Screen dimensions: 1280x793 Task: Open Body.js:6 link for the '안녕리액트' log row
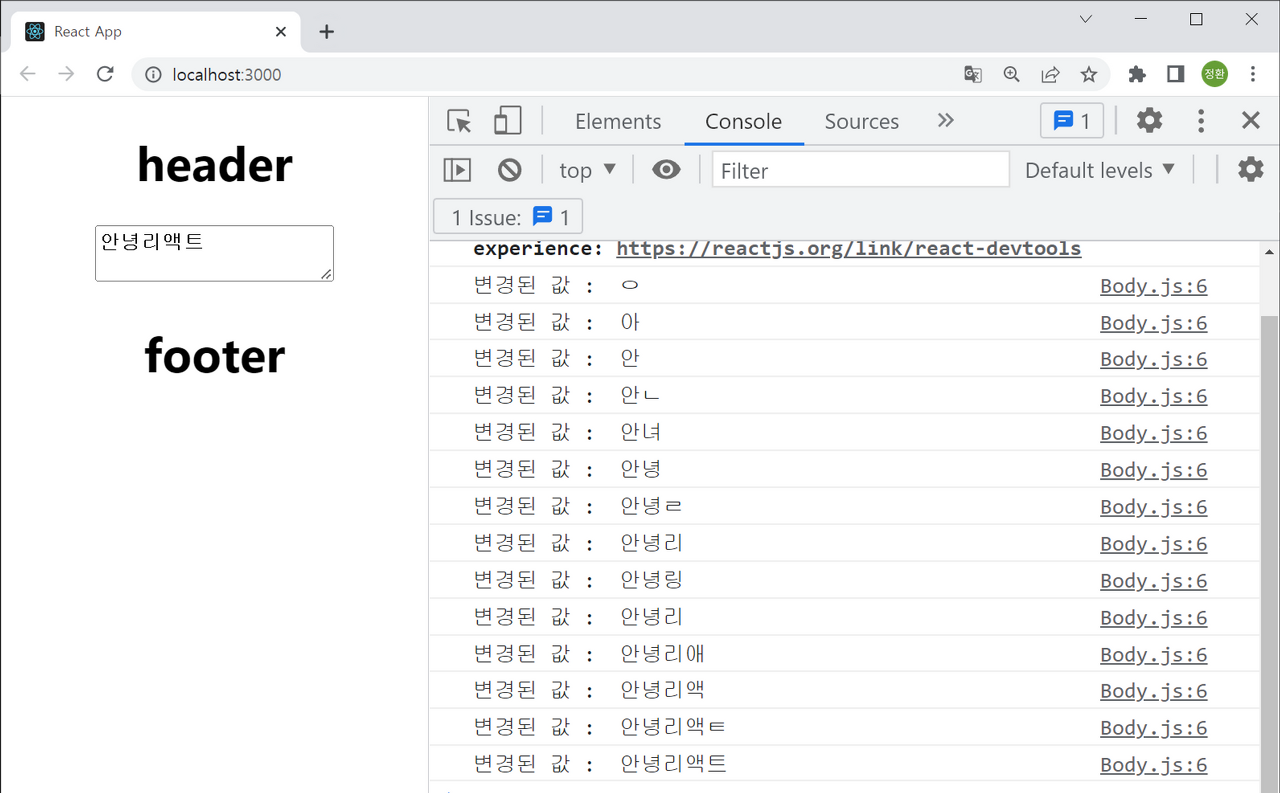click(1154, 765)
